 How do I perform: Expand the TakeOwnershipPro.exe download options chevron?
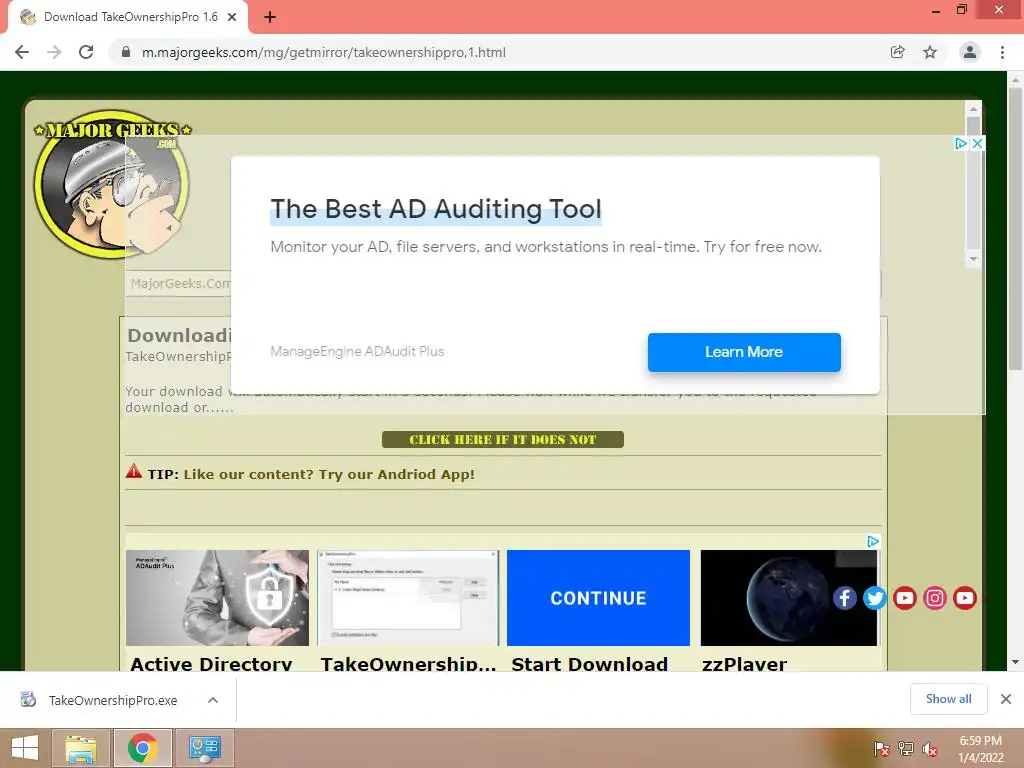213,700
